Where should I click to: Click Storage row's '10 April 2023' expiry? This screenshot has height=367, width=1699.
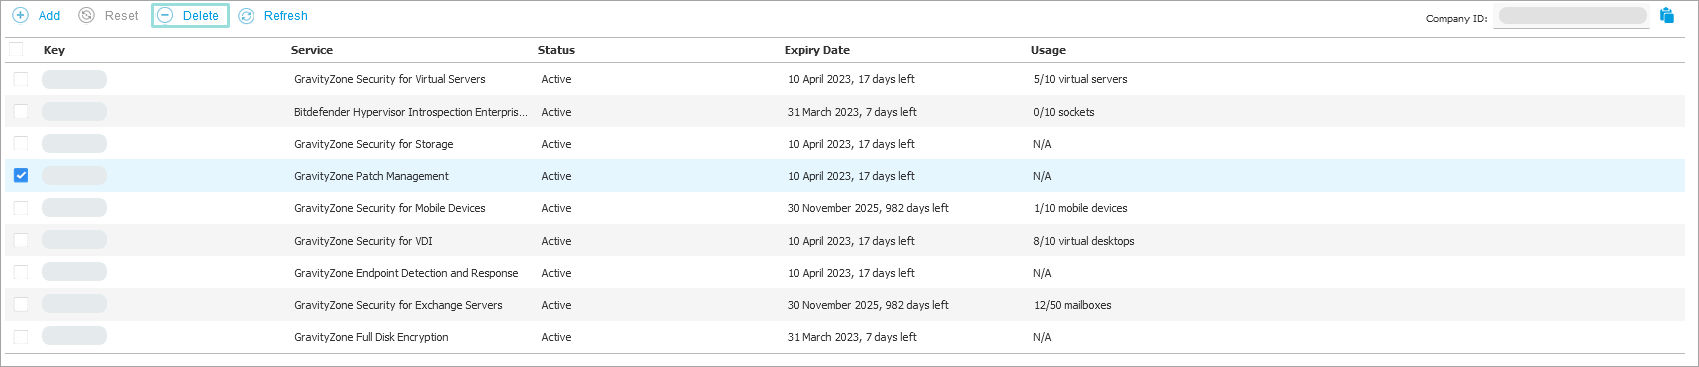(x=851, y=144)
